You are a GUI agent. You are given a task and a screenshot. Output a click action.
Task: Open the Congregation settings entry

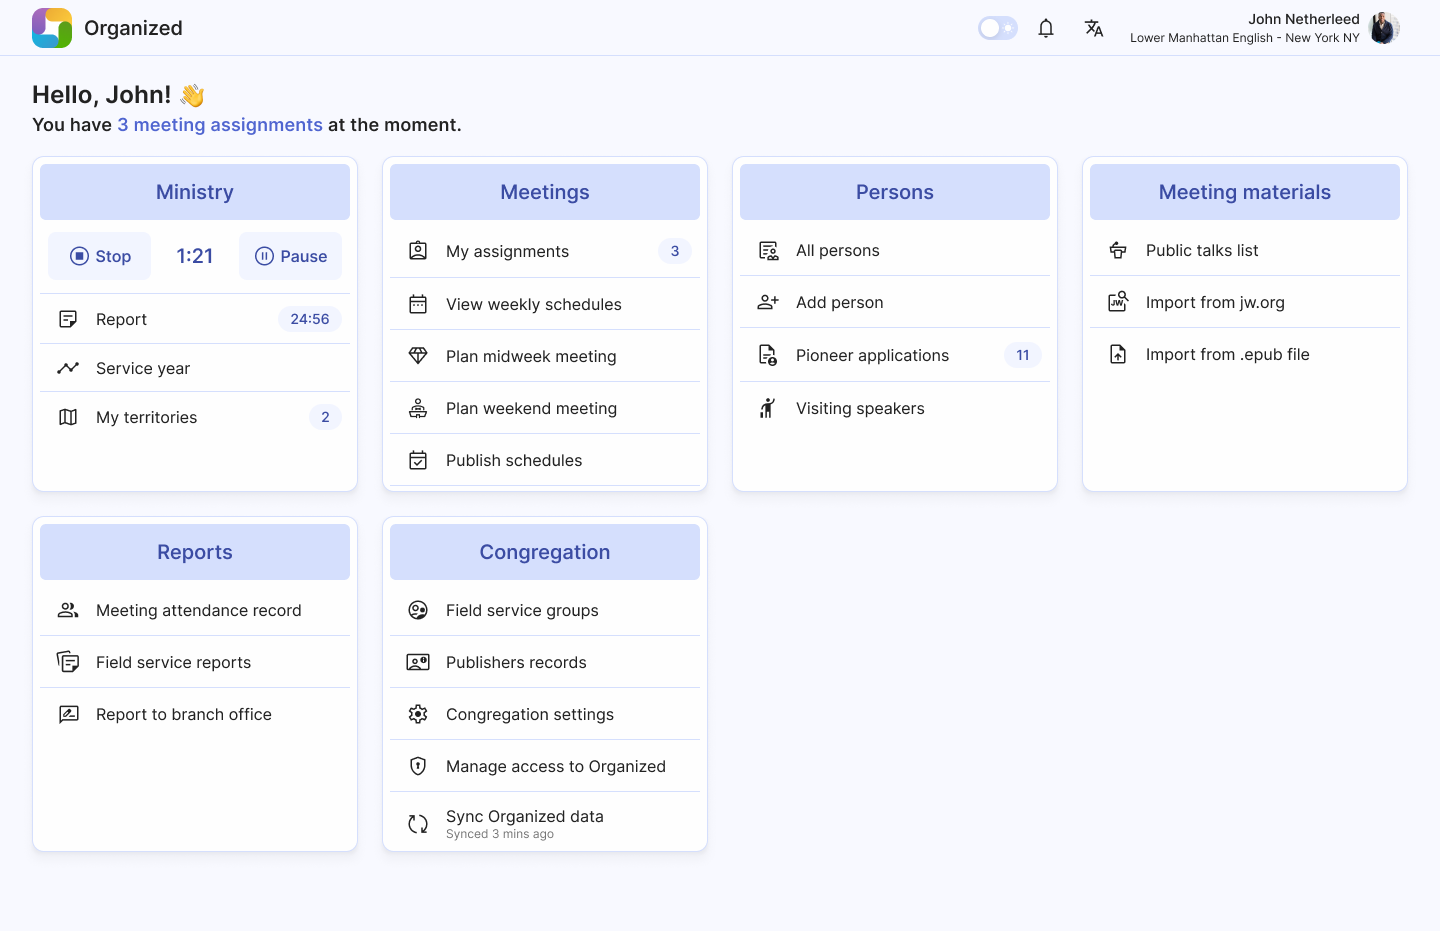tap(530, 714)
